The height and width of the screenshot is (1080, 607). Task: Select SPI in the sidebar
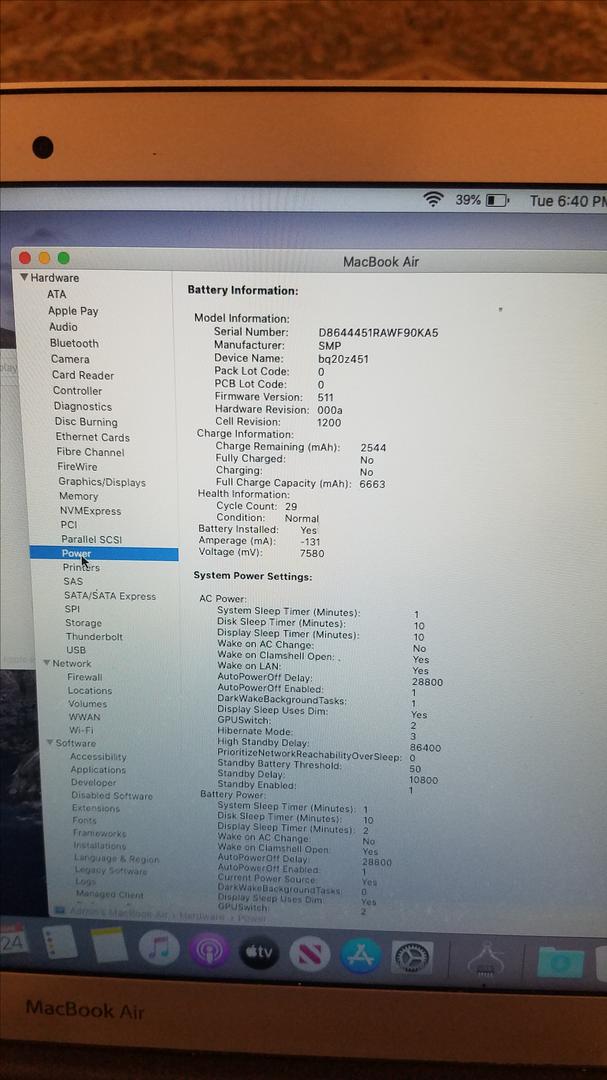pos(72,609)
